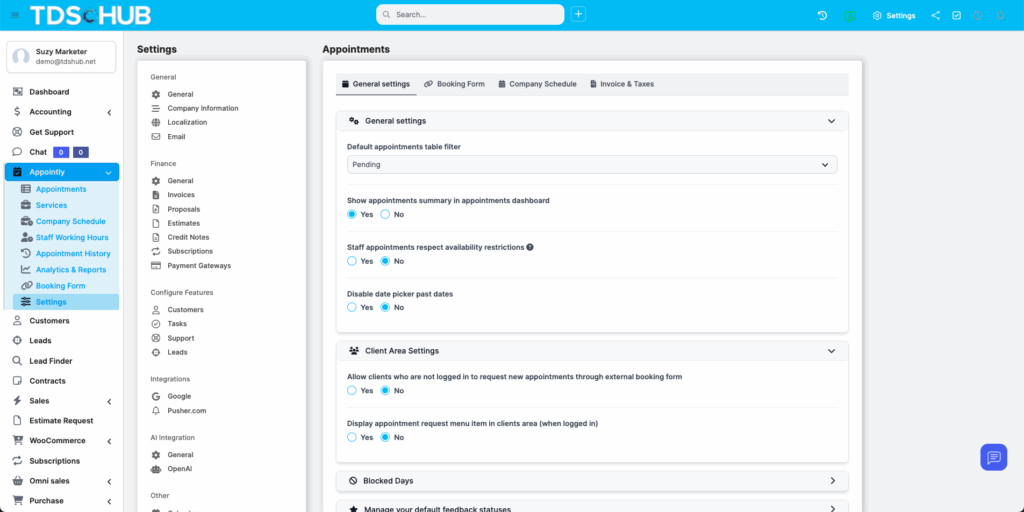Screen dimensions: 1024x512
Task: Open the history icon in top bar
Action: point(822,15)
